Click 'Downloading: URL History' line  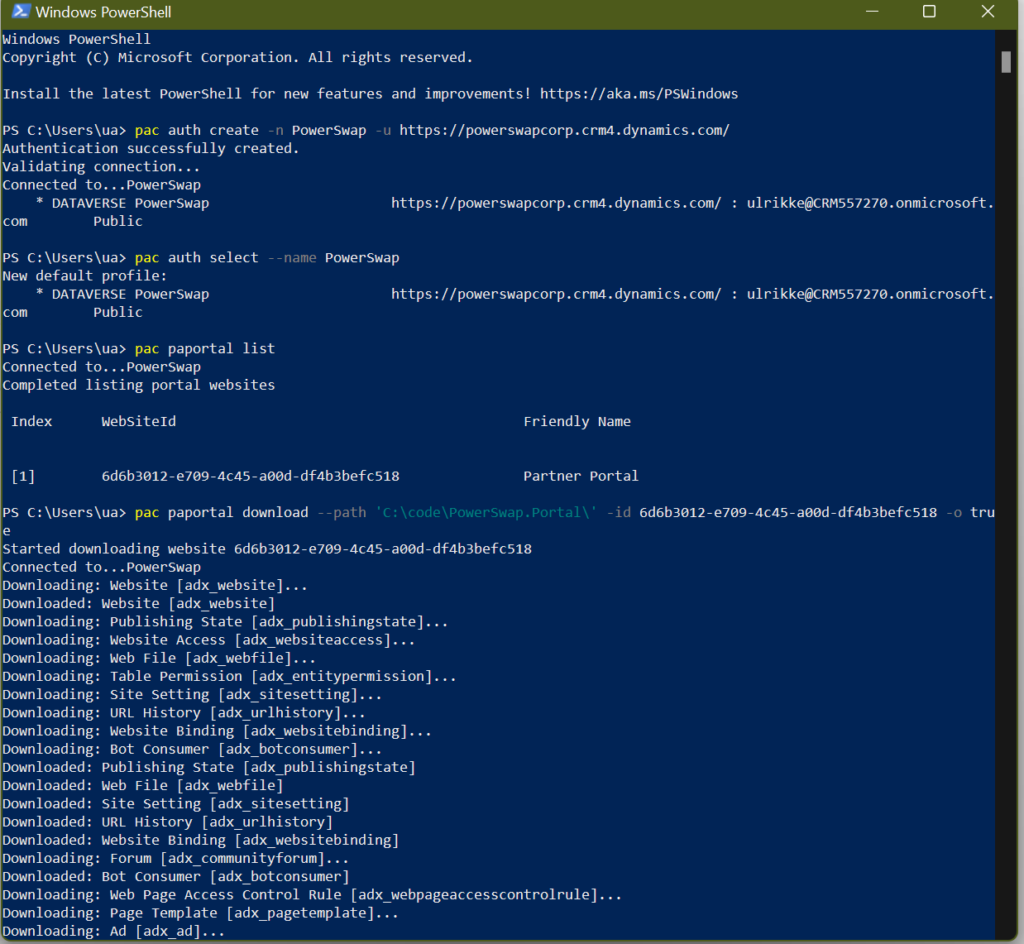point(184,714)
